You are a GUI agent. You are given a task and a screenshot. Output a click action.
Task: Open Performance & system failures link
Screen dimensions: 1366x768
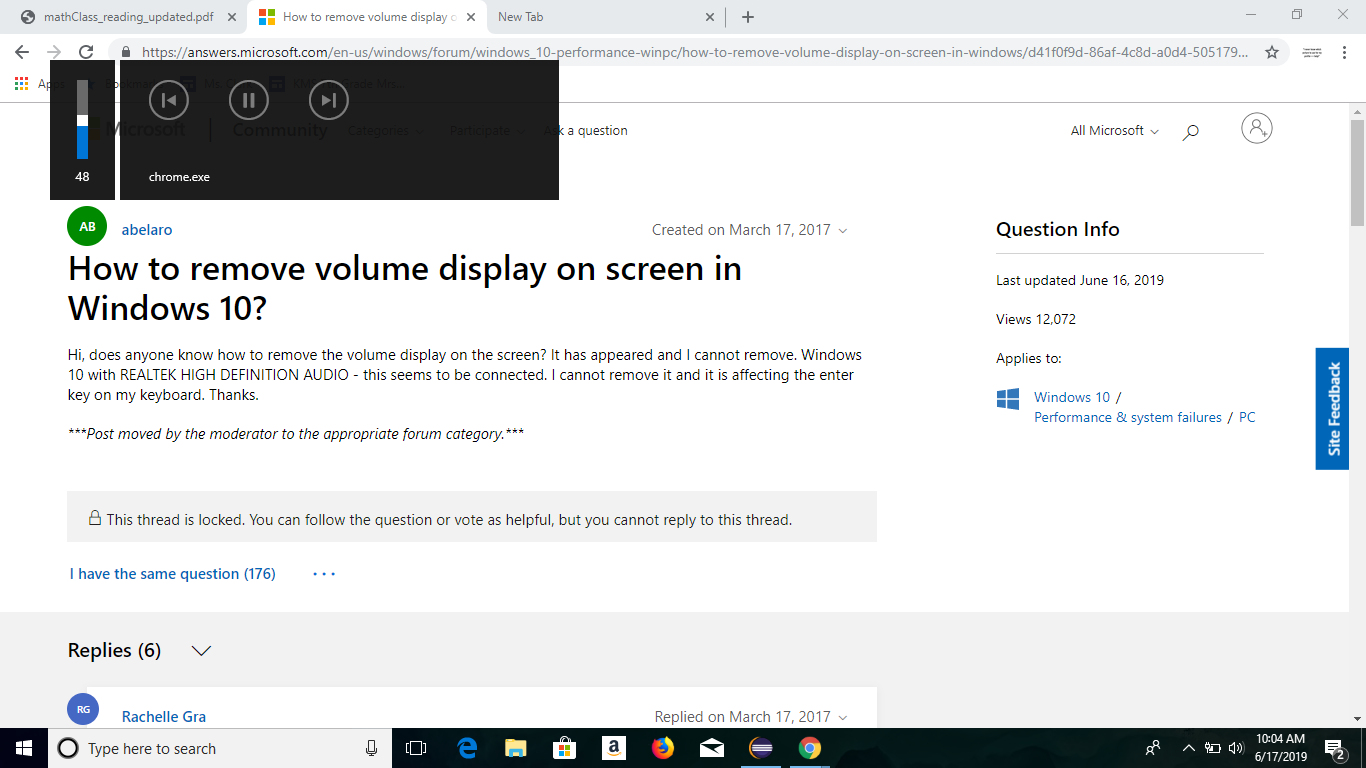1128,418
